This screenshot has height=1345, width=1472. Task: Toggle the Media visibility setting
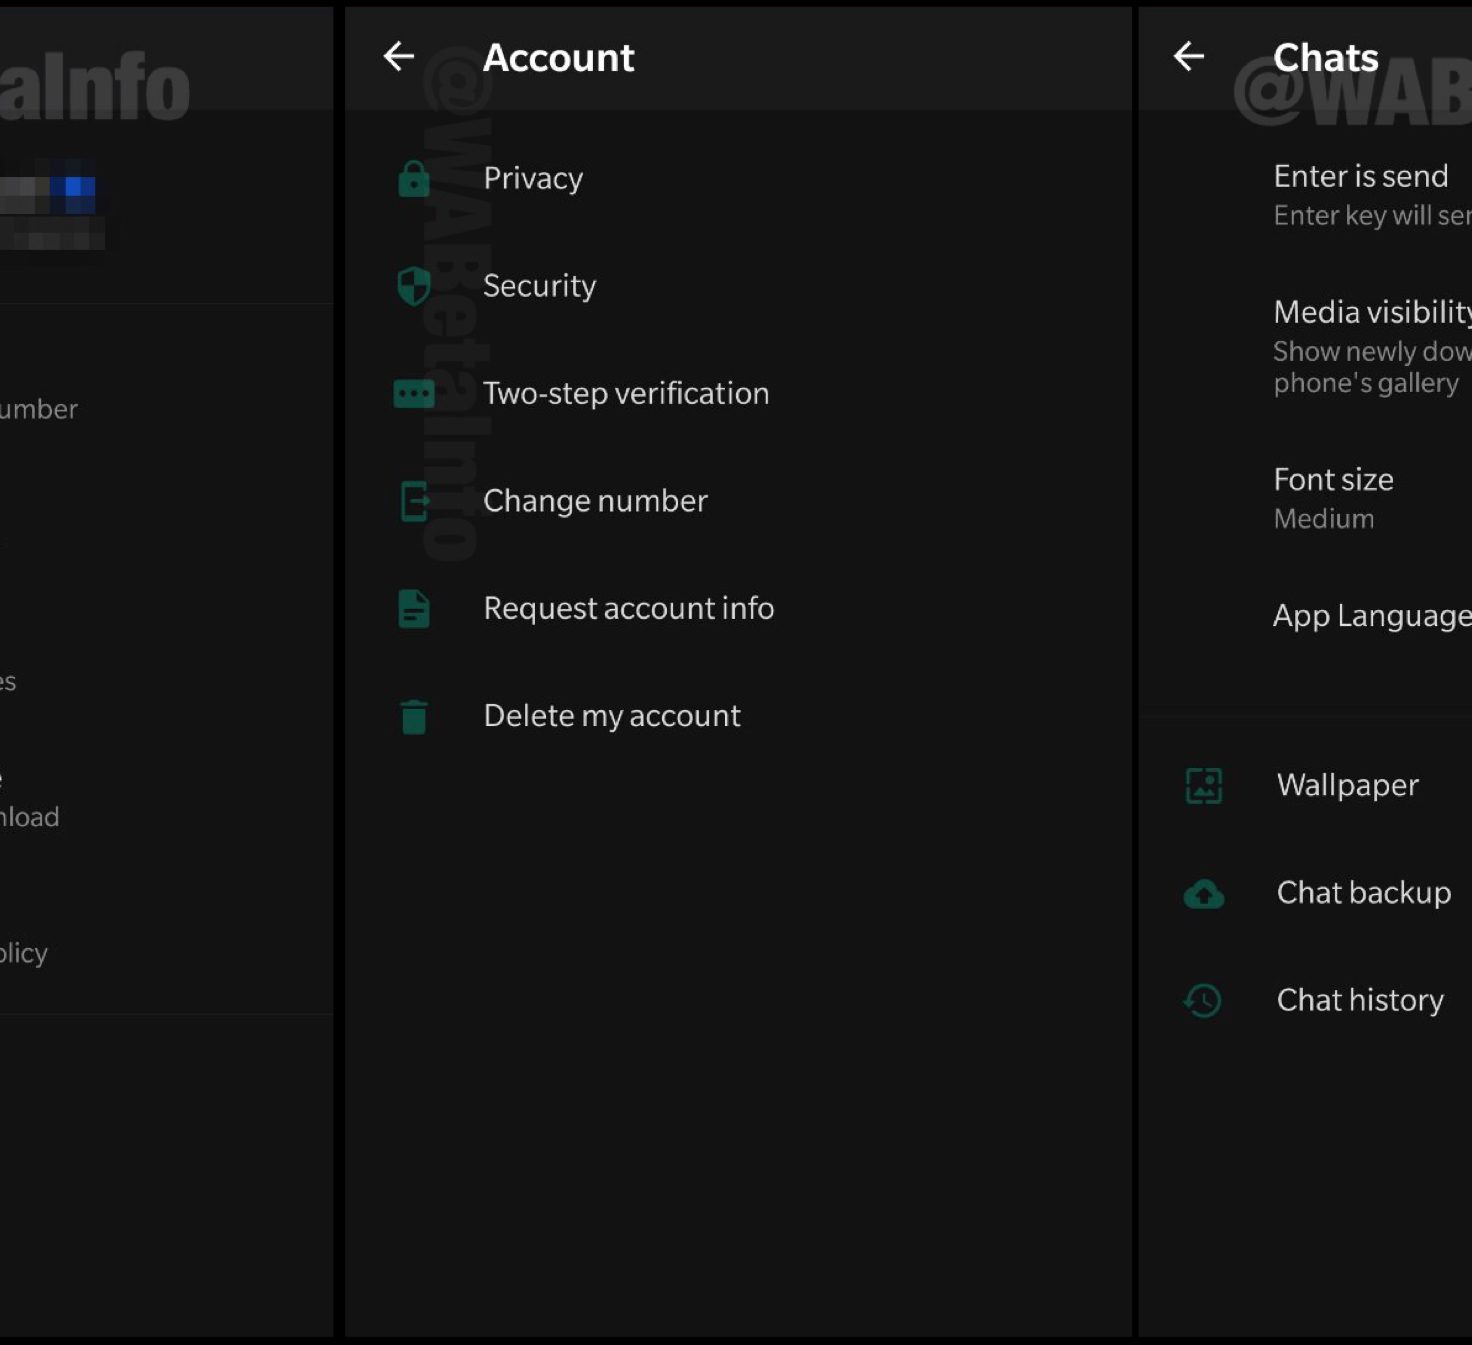1370,345
